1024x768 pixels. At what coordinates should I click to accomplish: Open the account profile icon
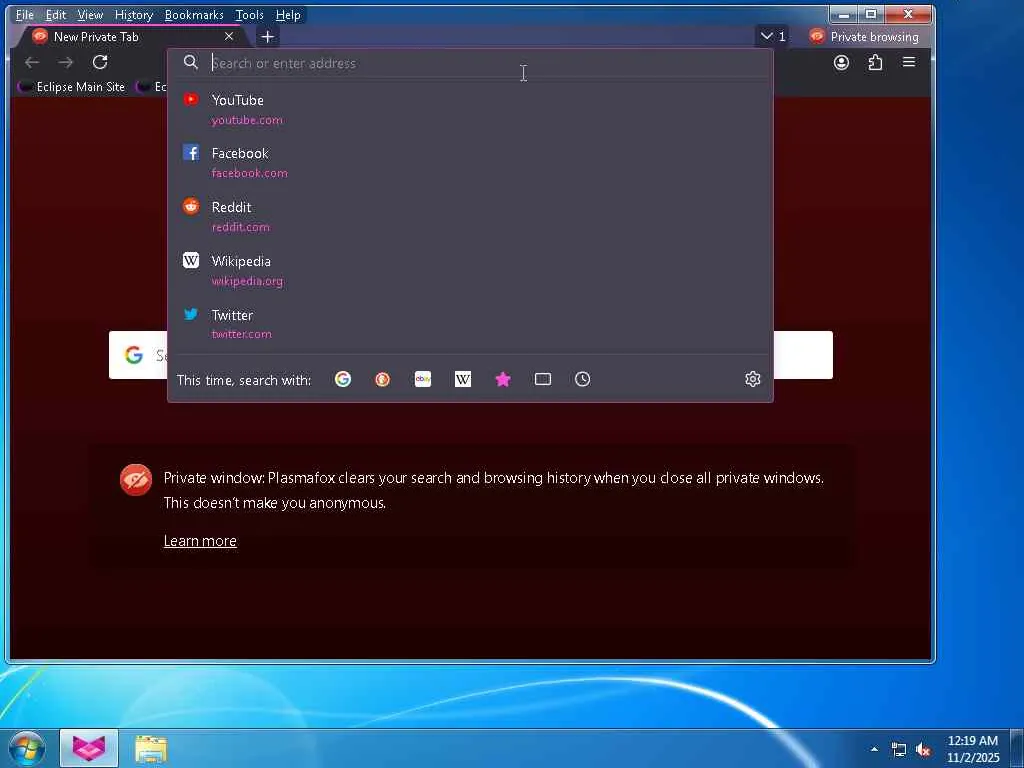click(841, 63)
